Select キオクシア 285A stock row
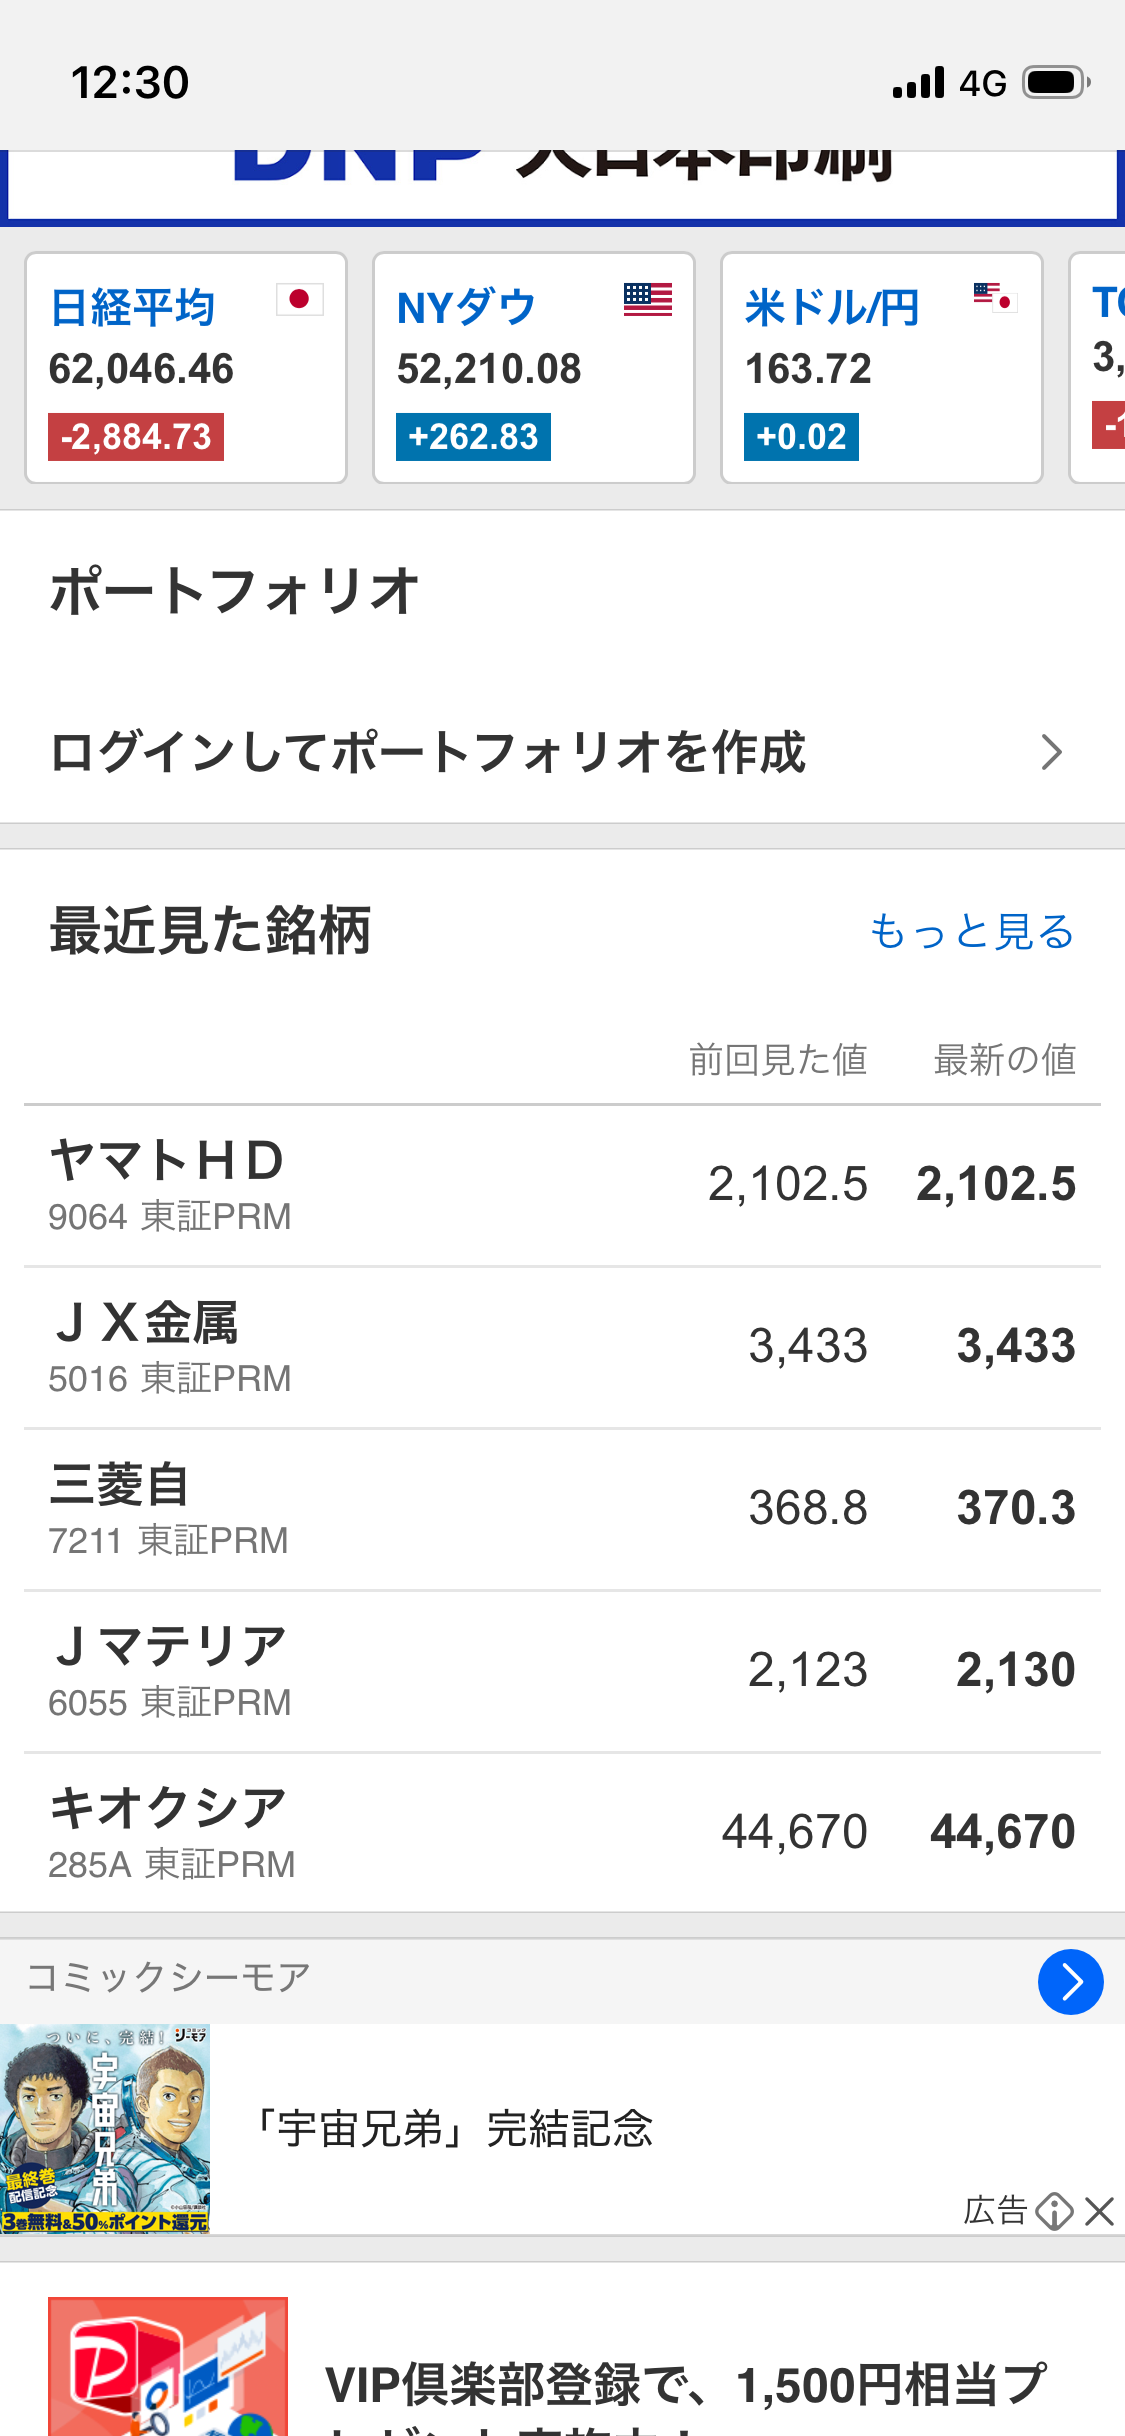1125x2436 pixels. (562, 1833)
